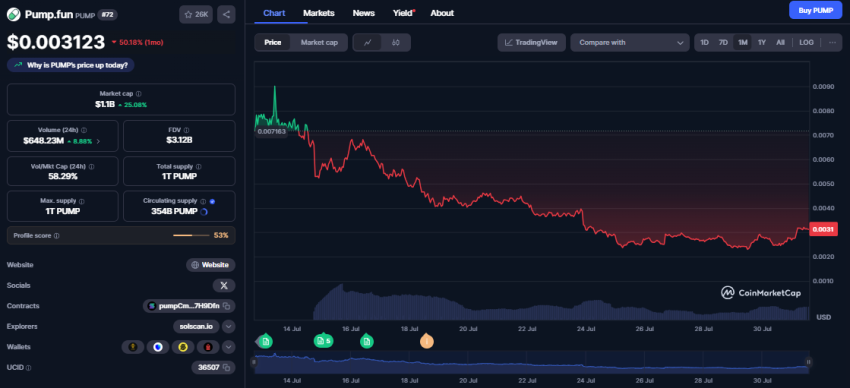Expand the Wallets list chevron

click(228, 347)
